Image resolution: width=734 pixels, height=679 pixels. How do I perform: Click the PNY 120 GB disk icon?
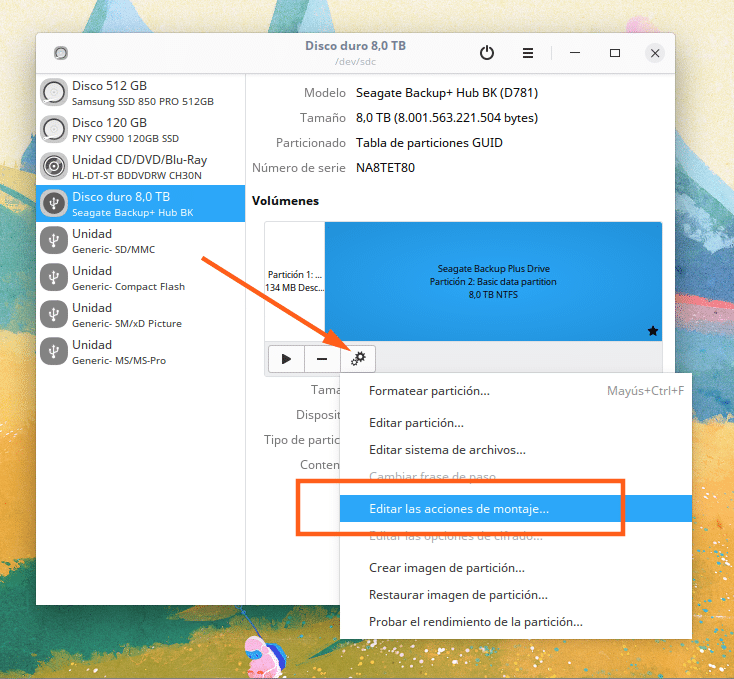click(54, 129)
